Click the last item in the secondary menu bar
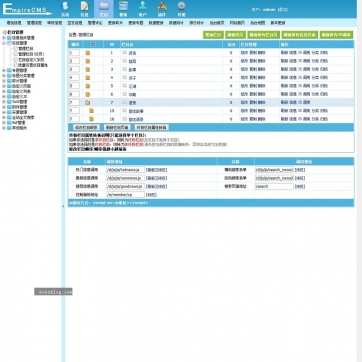The width and height of the screenshot is (362, 362). click(x=278, y=23)
